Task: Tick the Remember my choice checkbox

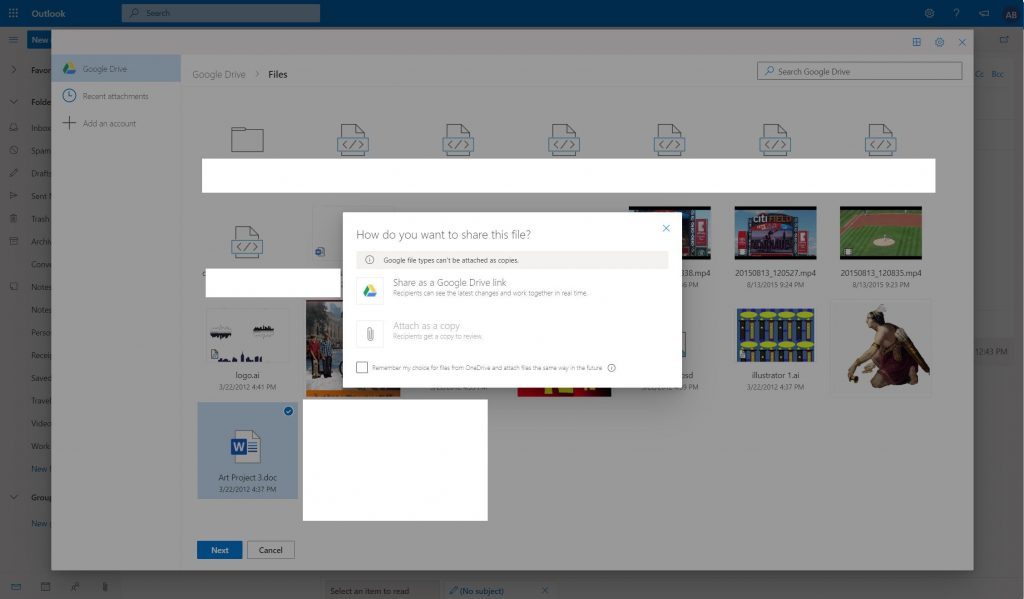Action: pyautogui.click(x=362, y=368)
